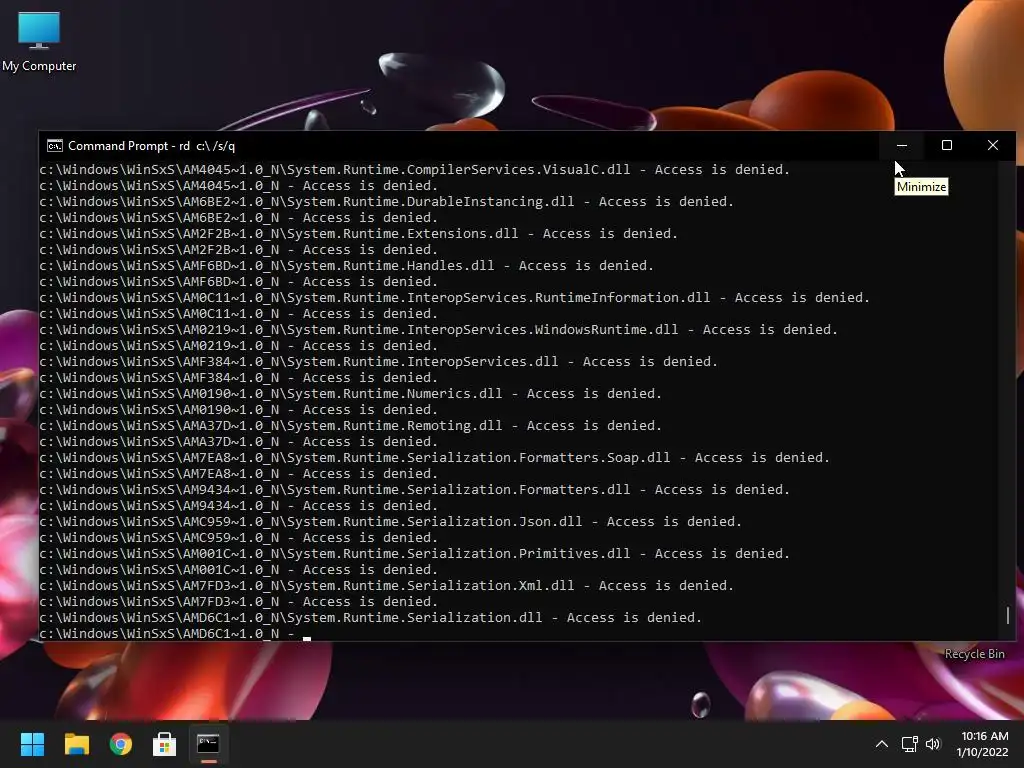Open Microsoft Store from the taskbar

(x=165, y=744)
